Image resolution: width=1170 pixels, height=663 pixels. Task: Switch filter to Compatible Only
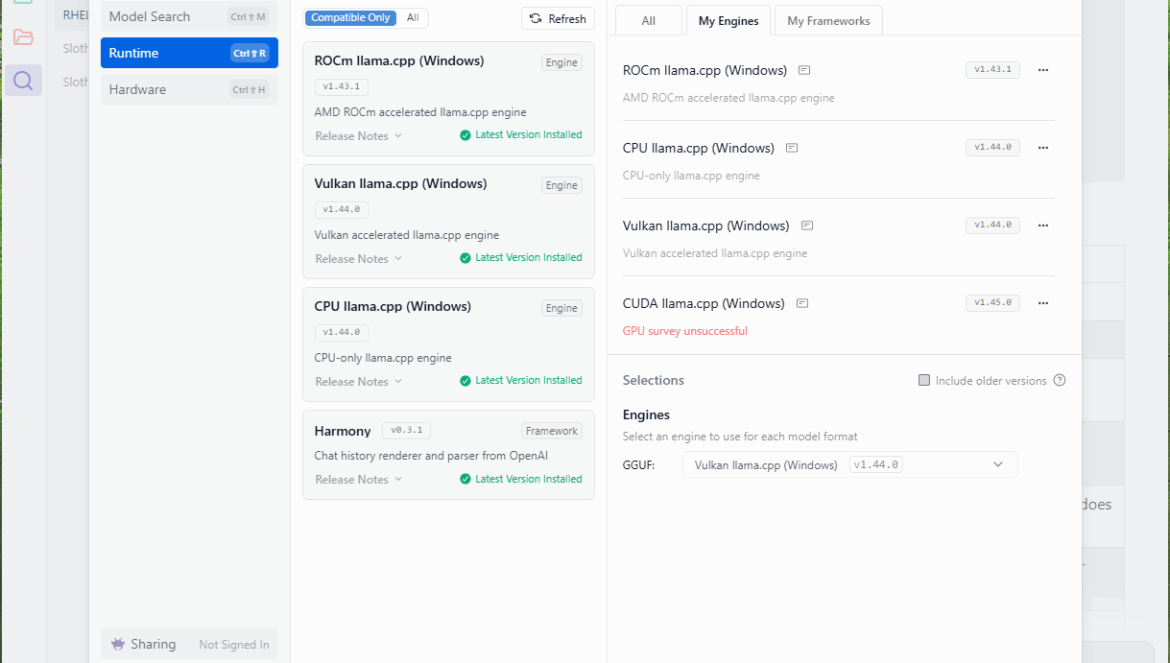pyautogui.click(x=350, y=18)
